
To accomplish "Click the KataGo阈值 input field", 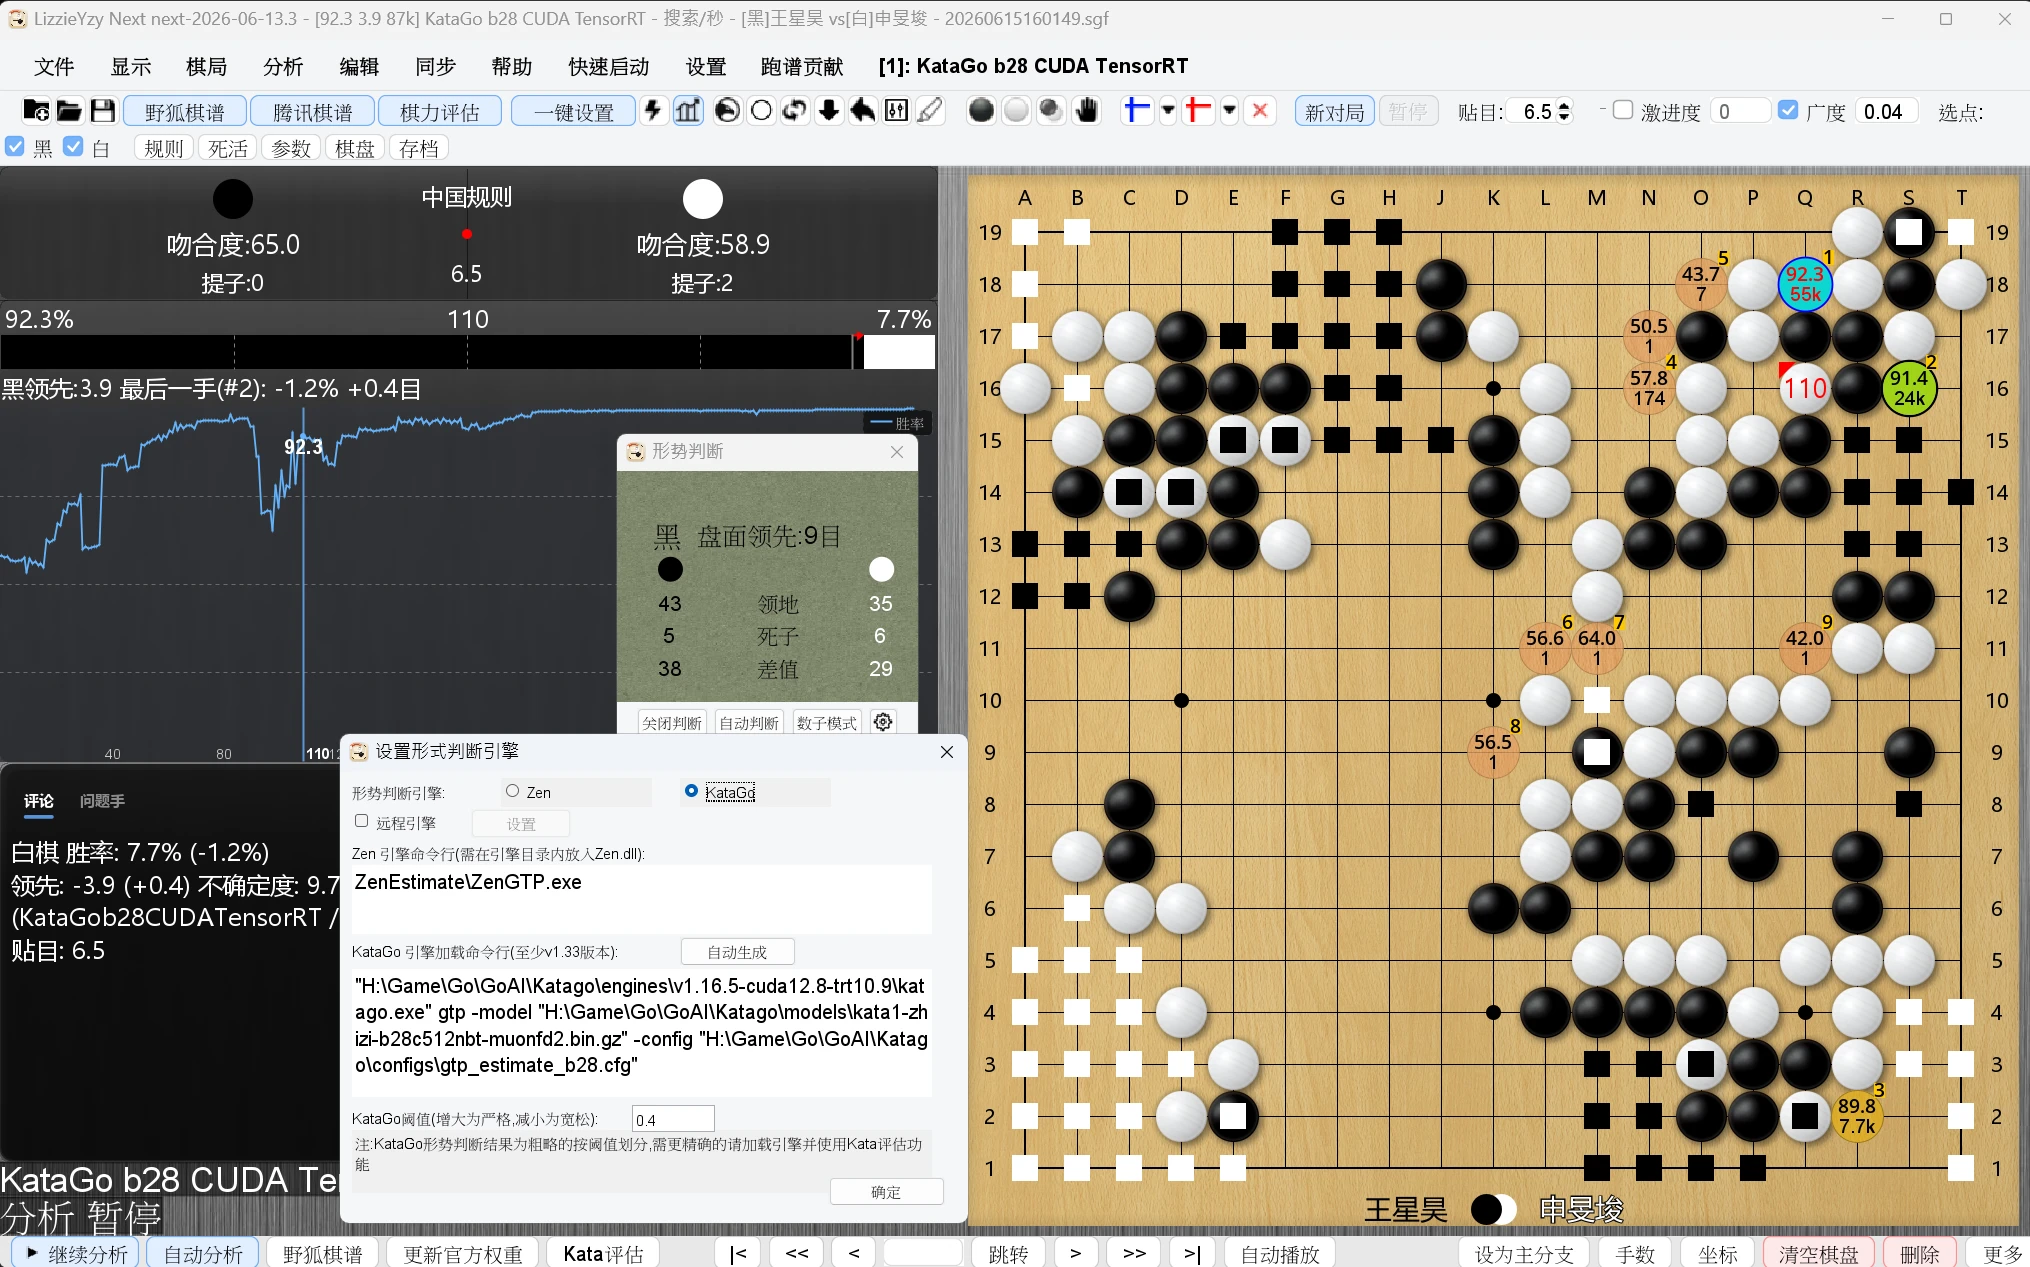I will click(673, 1119).
